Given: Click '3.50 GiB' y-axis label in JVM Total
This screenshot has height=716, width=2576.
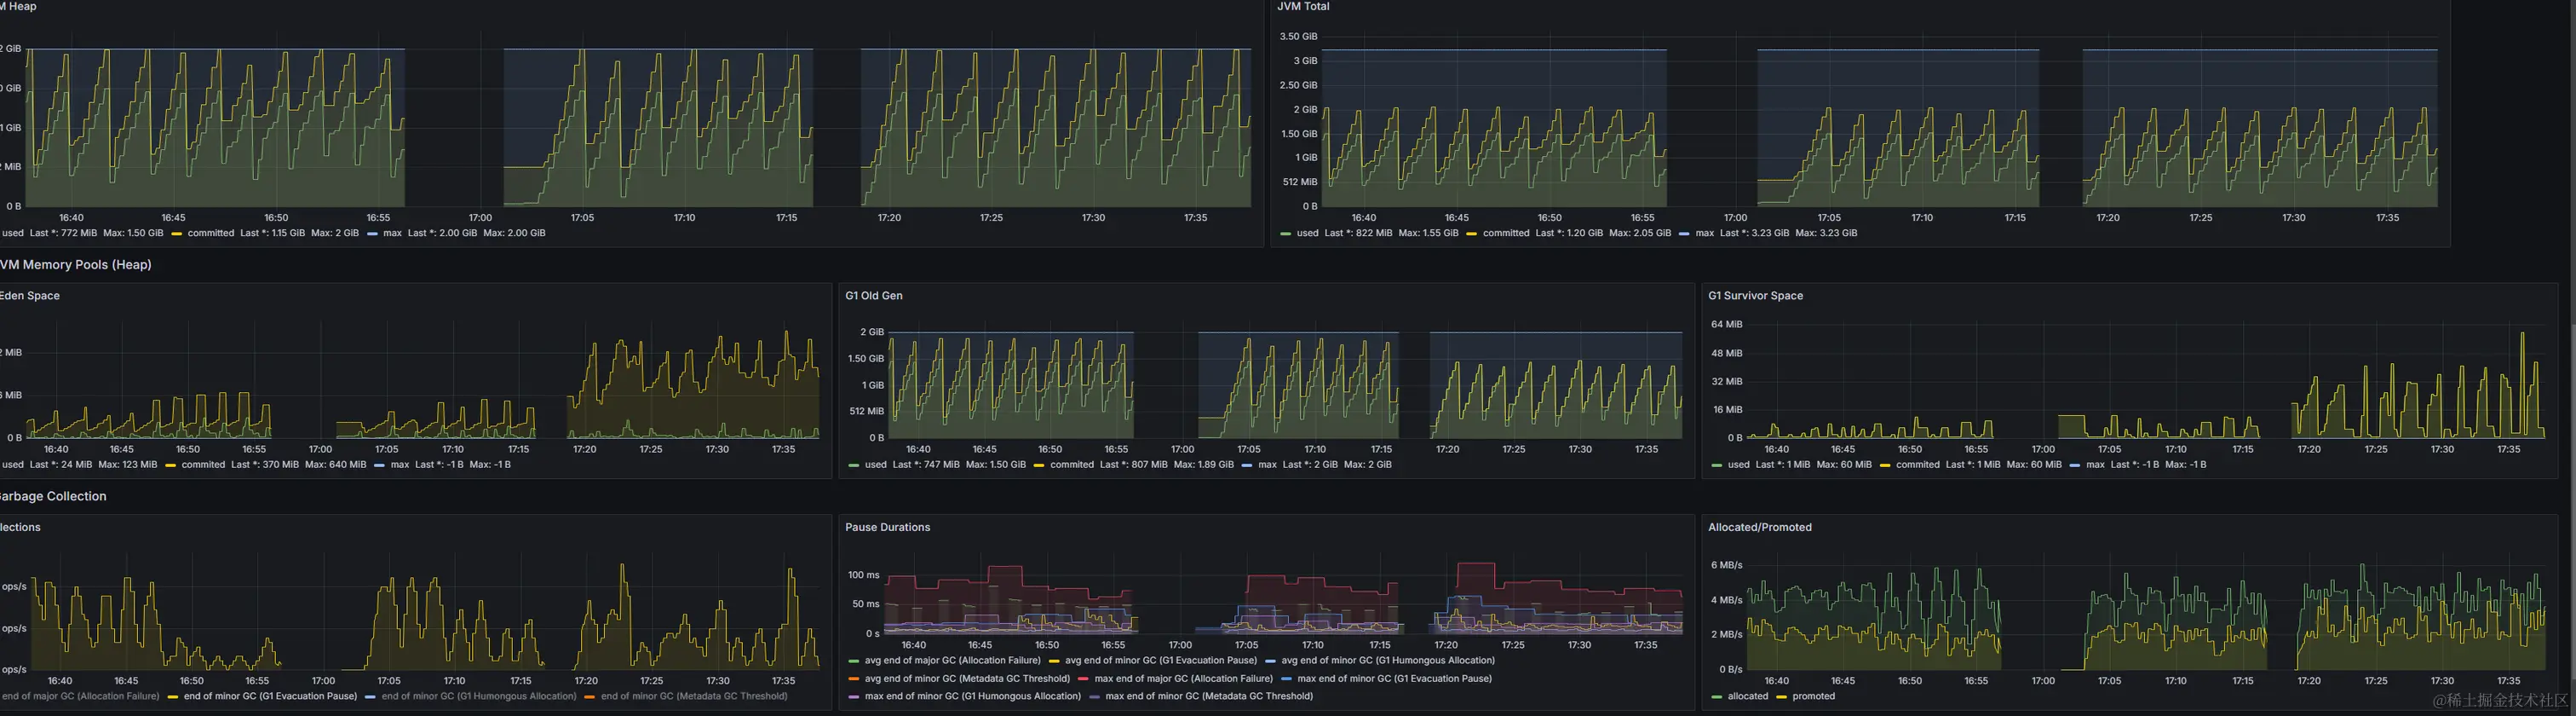Looking at the screenshot, I should (x=1298, y=37).
